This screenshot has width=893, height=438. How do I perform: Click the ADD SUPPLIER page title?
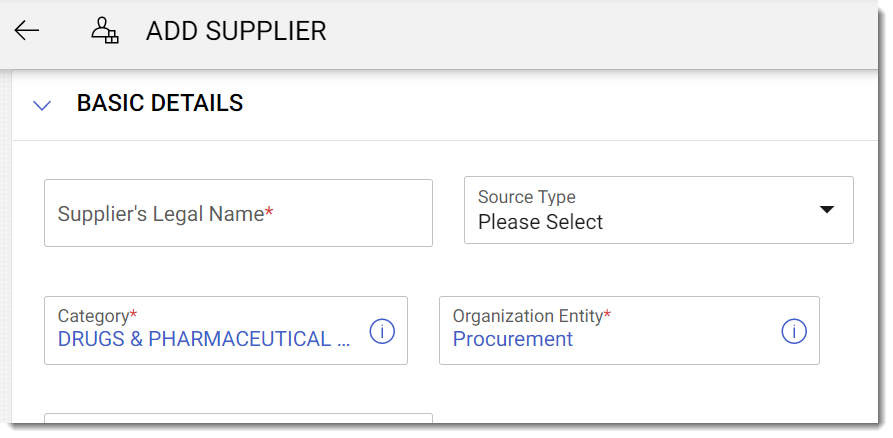click(236, 31)
